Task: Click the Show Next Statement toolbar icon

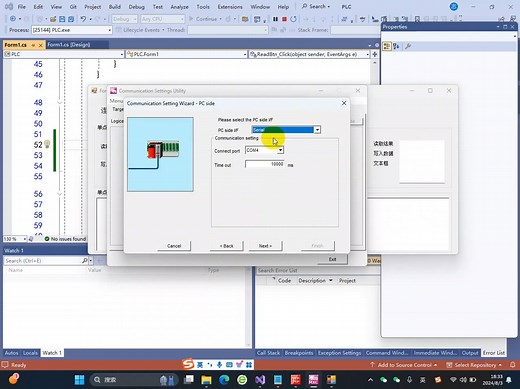Action: pyautogui.click(x=307, y=19)
